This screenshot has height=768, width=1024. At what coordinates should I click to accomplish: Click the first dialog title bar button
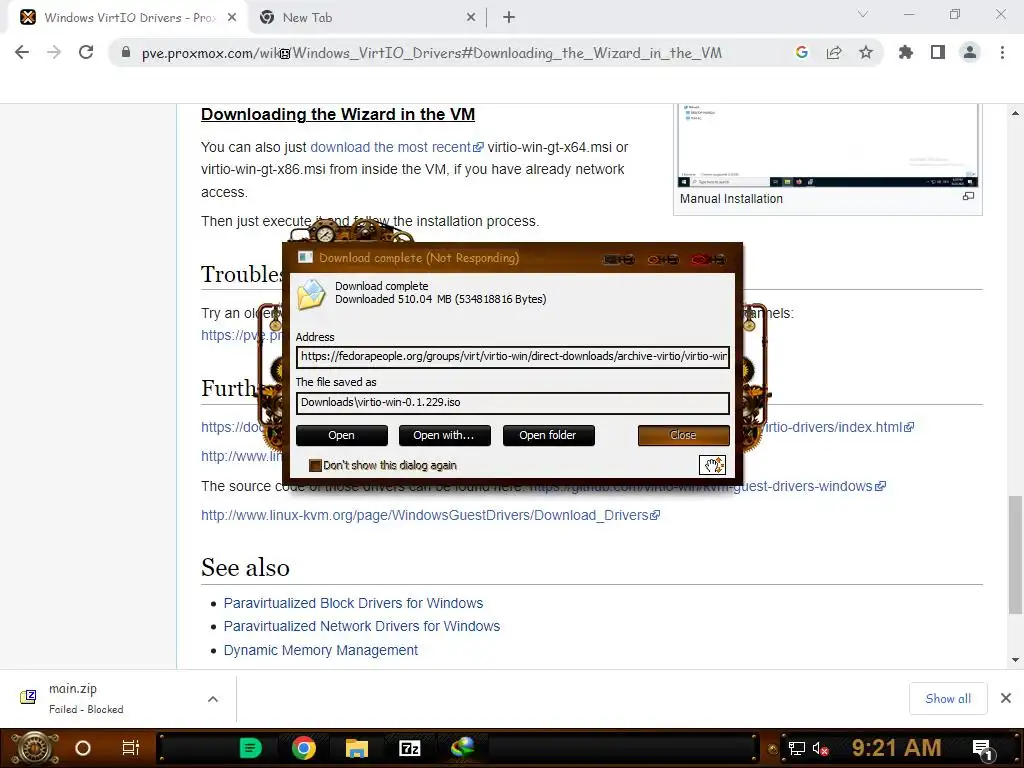(619, 260)
